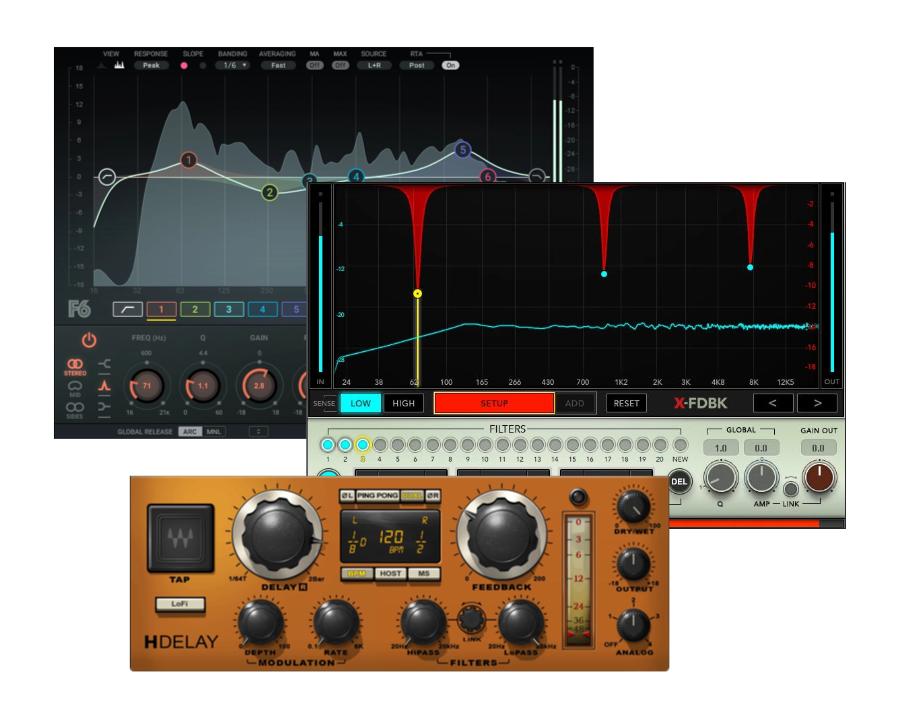Click the red SETUP button in X-FDBK

pyautogui.click(x=494, y=403)
